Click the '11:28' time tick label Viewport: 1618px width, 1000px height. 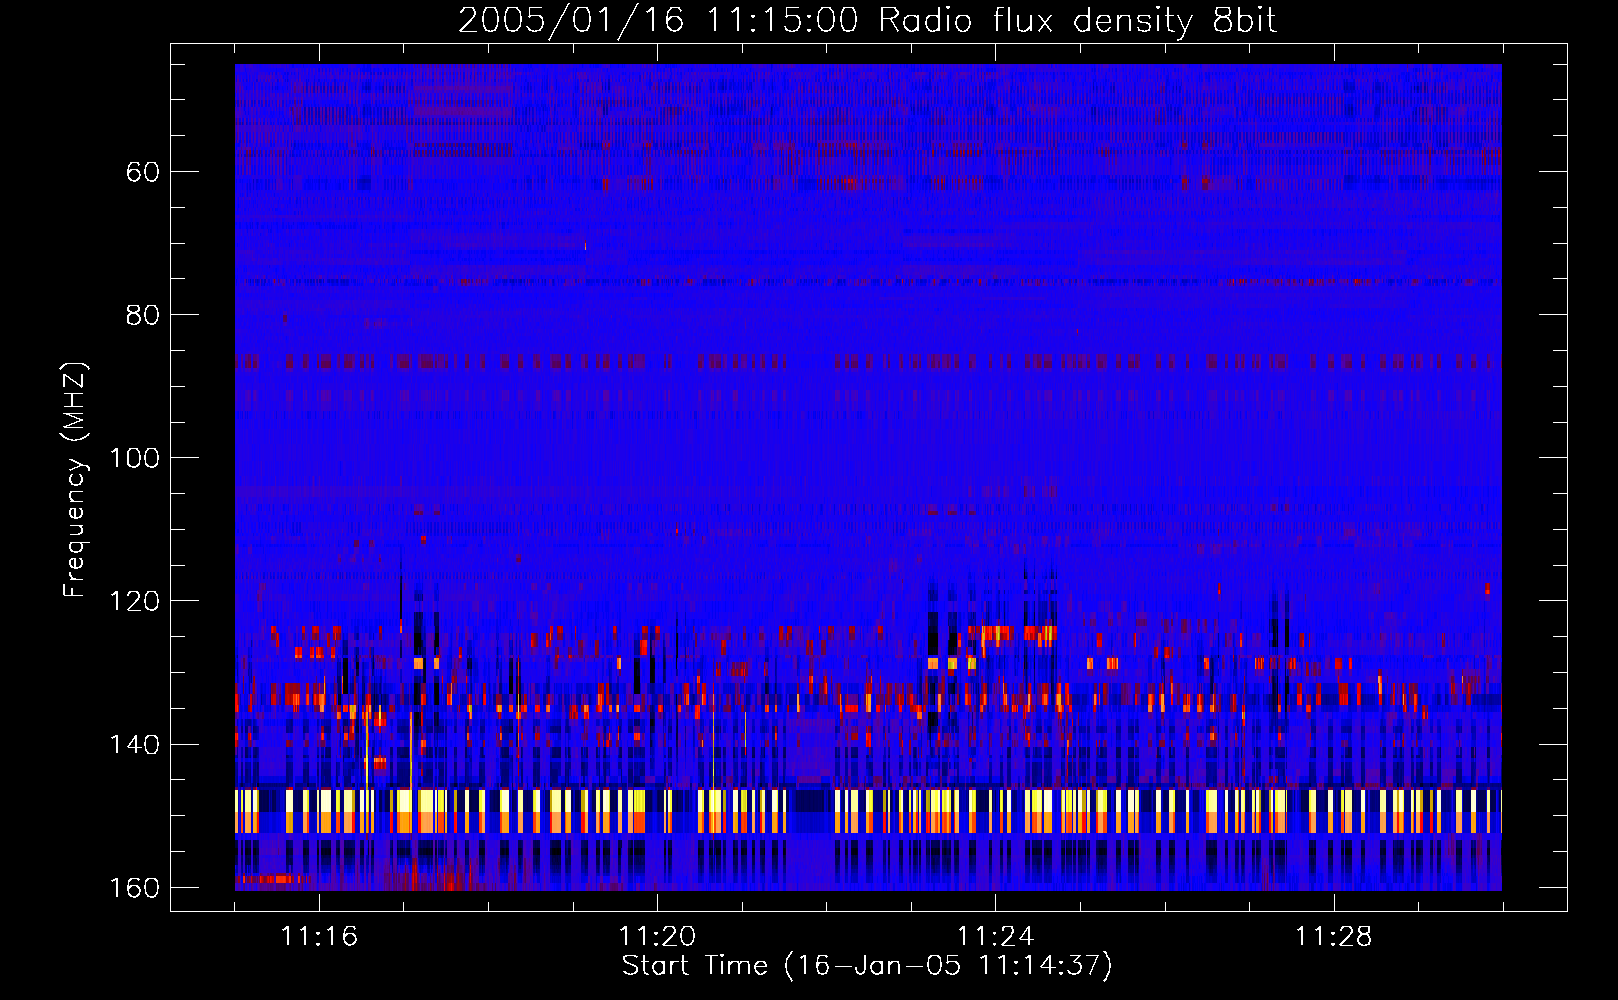[x=1334, y=936]
